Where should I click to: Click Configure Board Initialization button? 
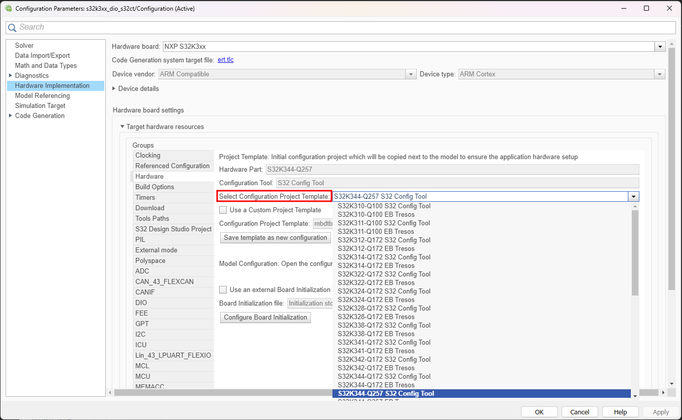click(x=265, y=317)
